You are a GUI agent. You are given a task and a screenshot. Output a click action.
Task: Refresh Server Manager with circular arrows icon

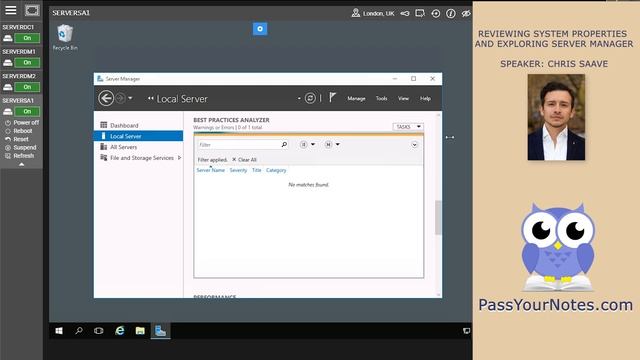click(x=310, y=98)
